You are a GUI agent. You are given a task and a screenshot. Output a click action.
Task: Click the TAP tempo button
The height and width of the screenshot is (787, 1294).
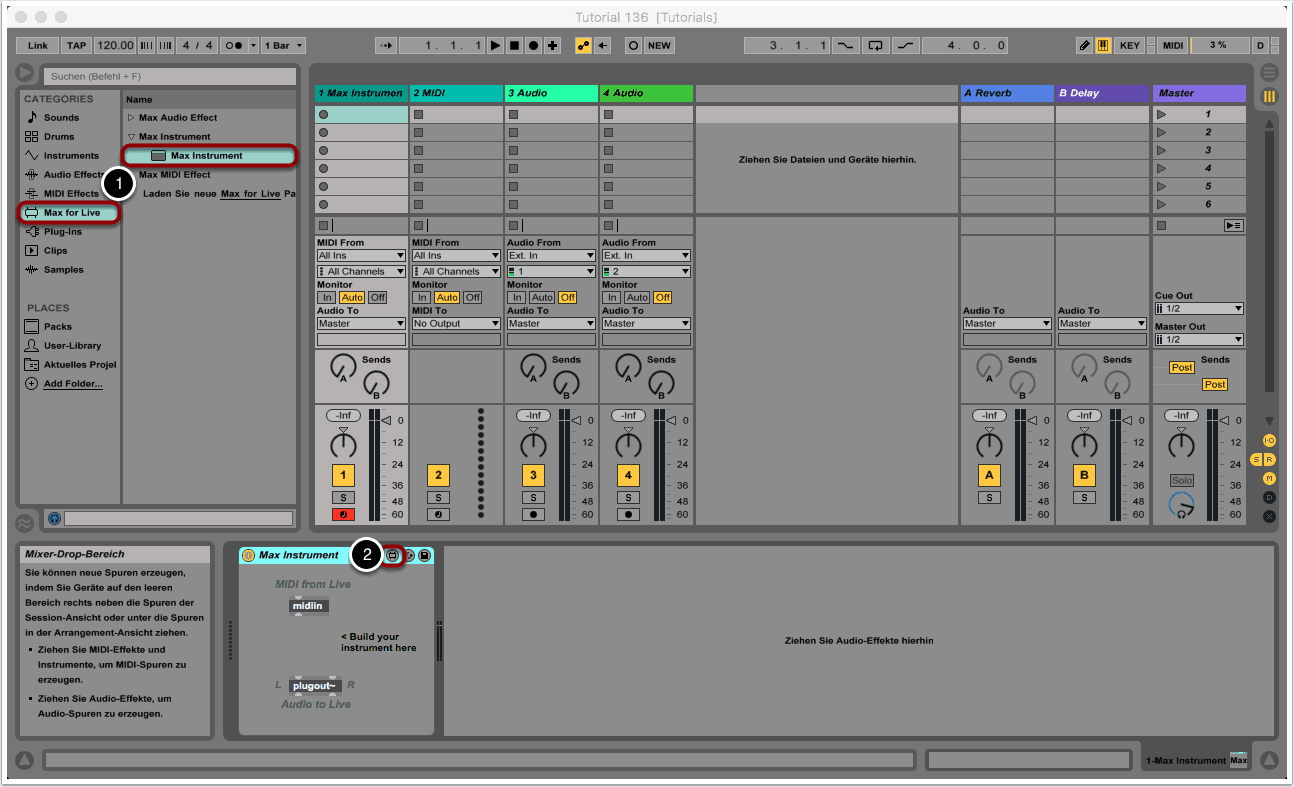click(x=76, y=45)
